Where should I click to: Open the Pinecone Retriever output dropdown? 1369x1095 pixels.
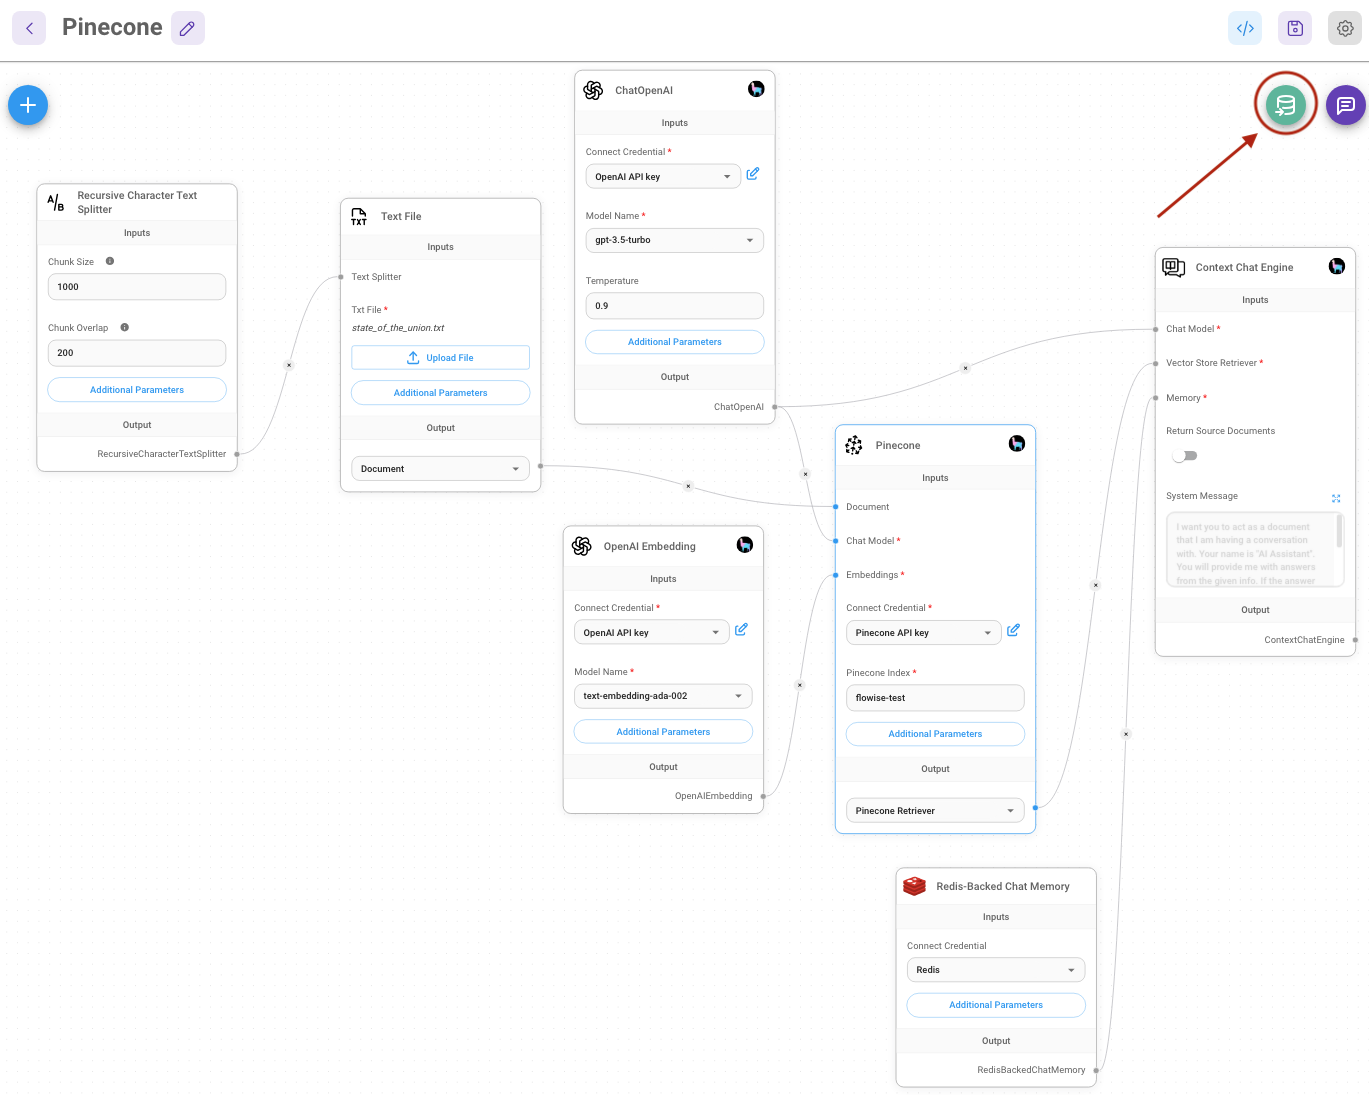pyautogui.click(x=934, y=811)
